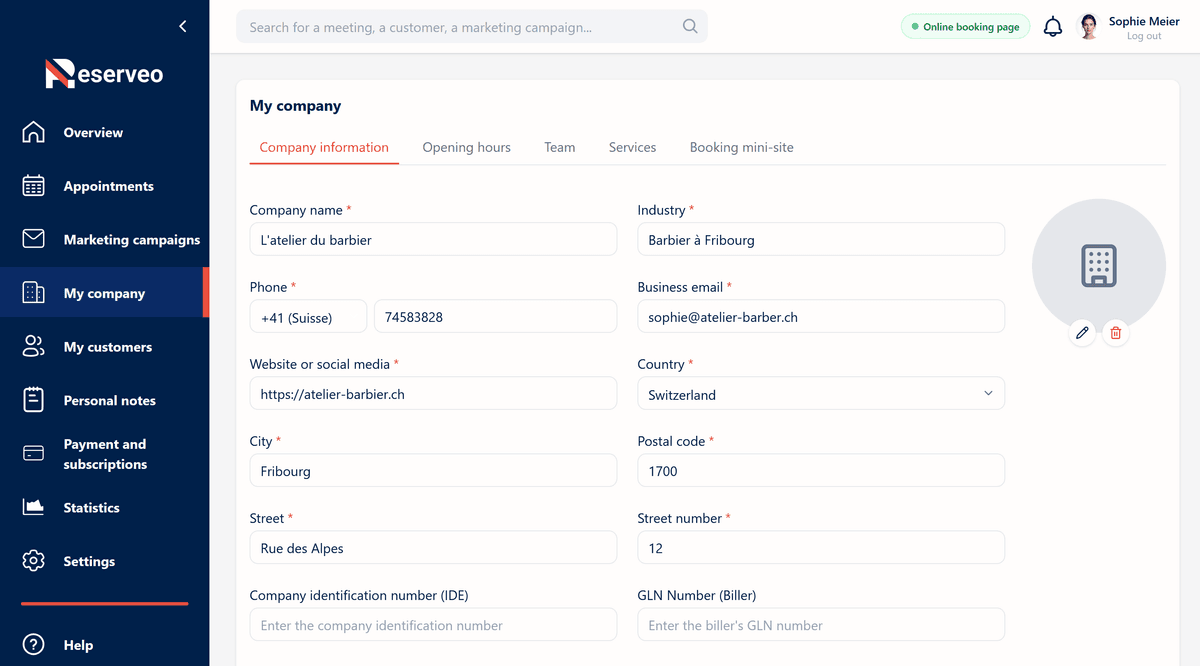Open notifications bell icon
1200x666 pixels.
pyautogui.click(x=1053, y=27)
